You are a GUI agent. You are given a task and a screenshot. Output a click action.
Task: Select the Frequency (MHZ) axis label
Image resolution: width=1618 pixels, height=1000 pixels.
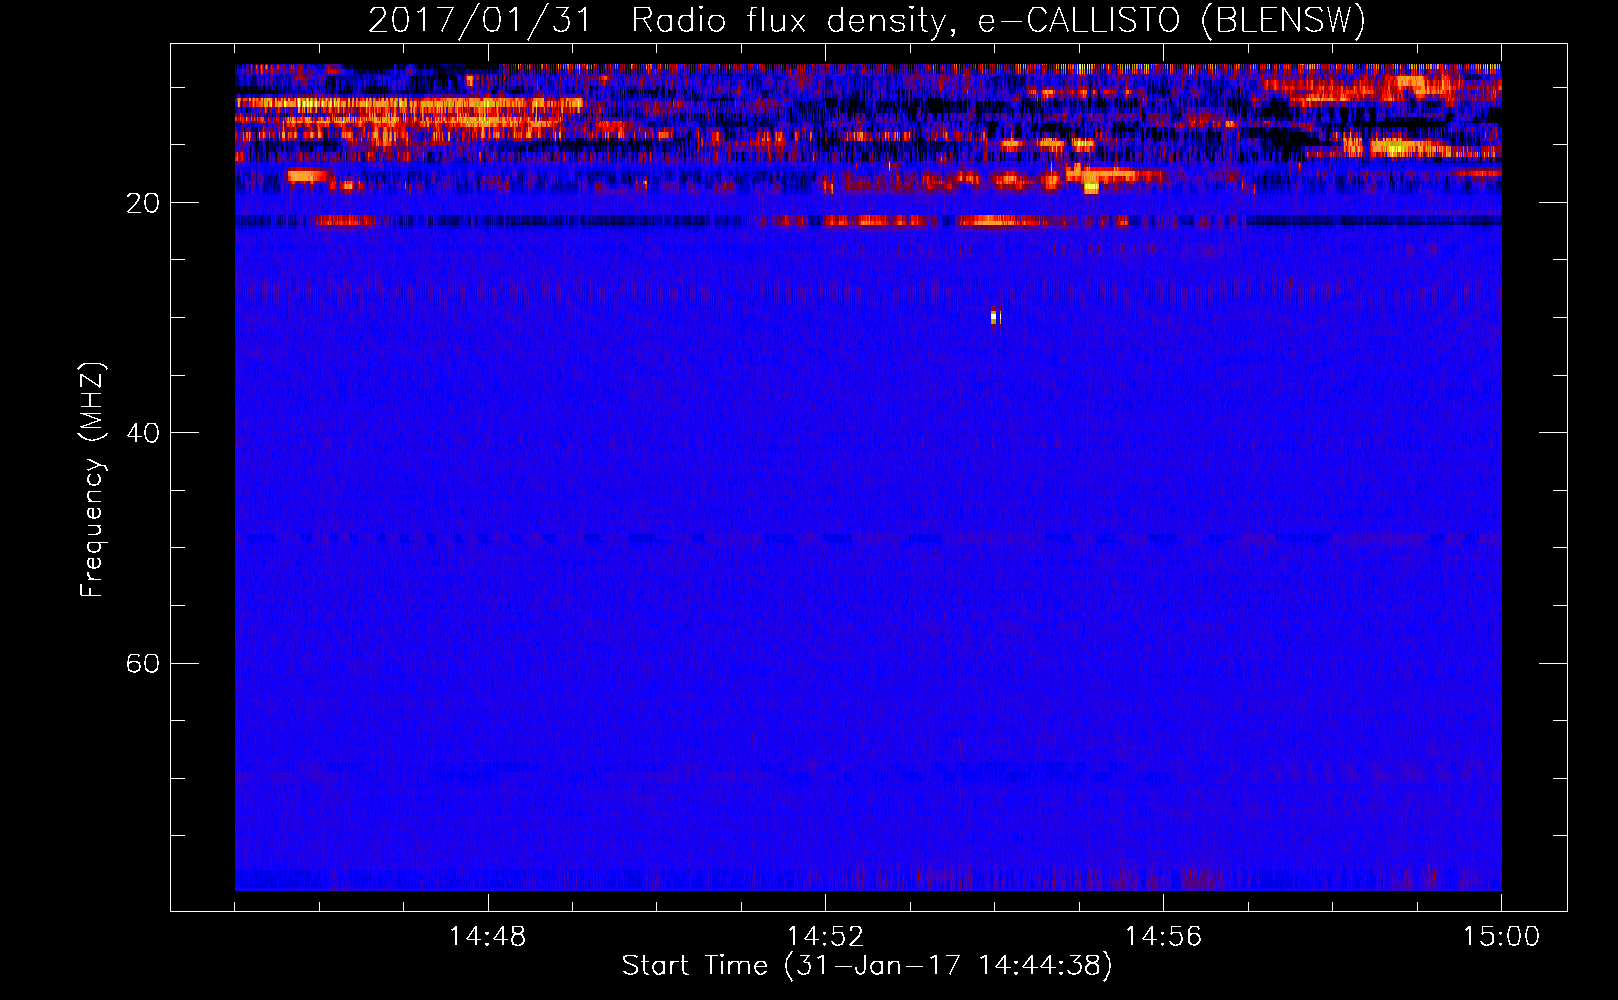[92, 480]
